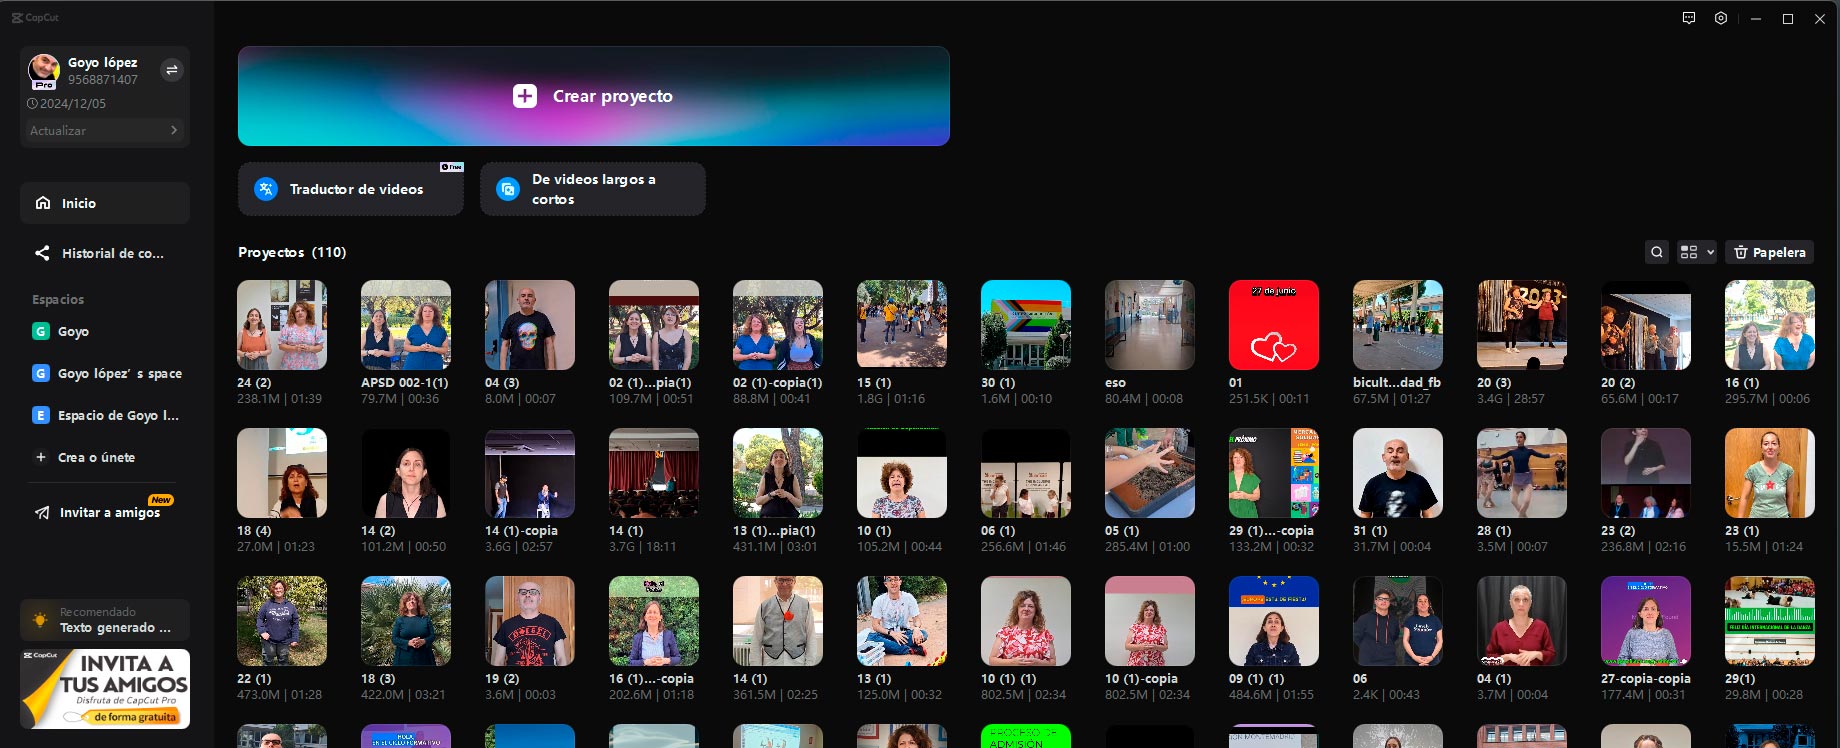
Task: Open project 10 (1)-copia
Action: (1150, 621)
